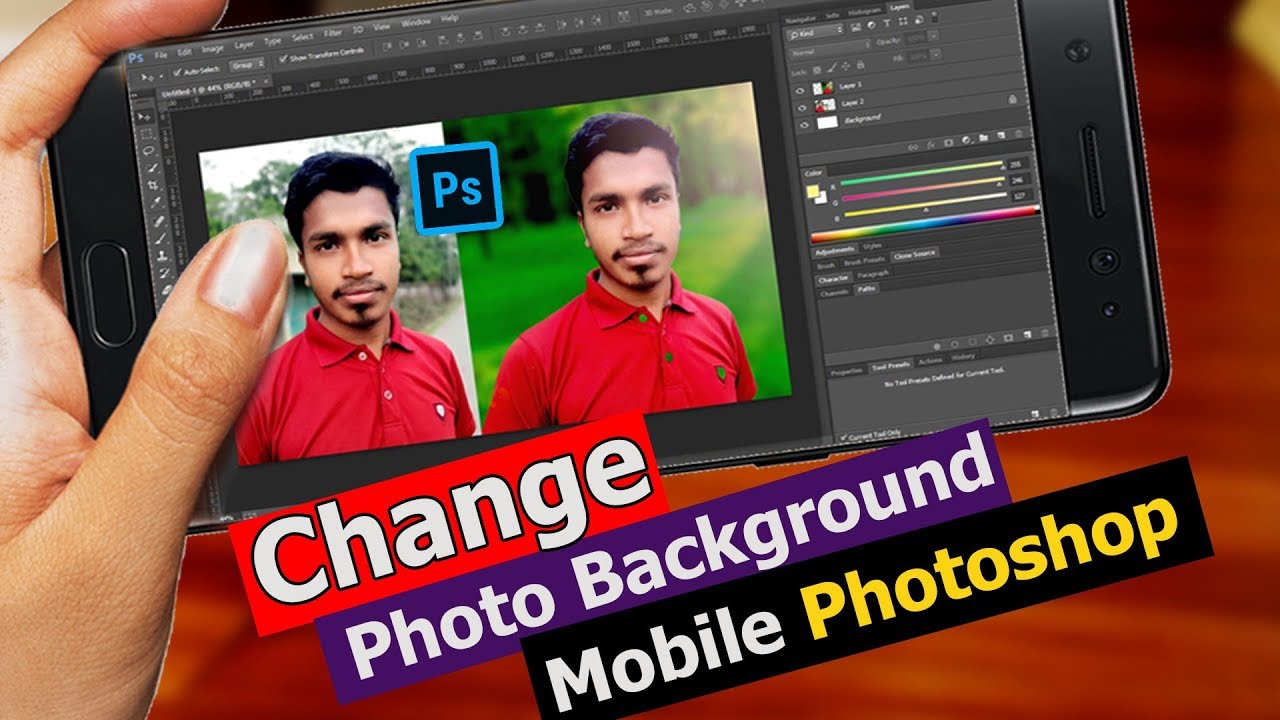The width and height of the screenshot is (1280, 720).
Task: Click lock image pixels brush icon
Action: point(832,67)
